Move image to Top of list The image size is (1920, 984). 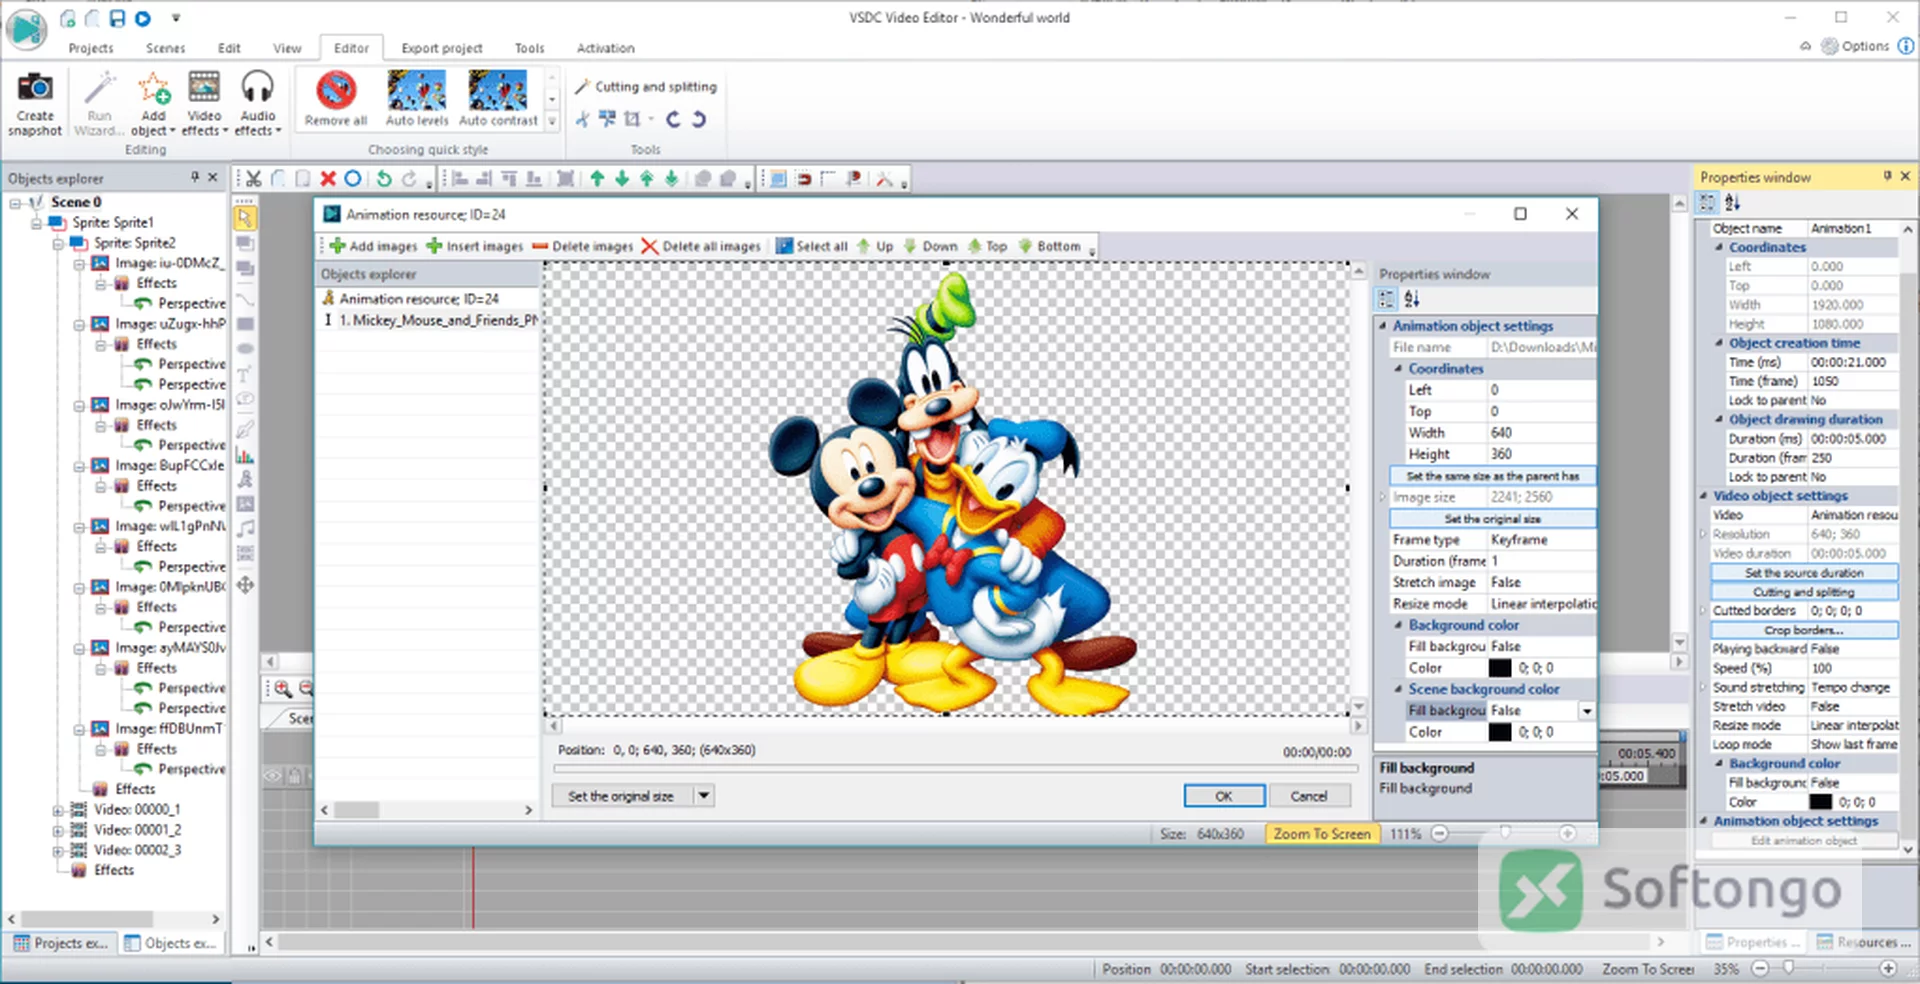tap(986, 246)
